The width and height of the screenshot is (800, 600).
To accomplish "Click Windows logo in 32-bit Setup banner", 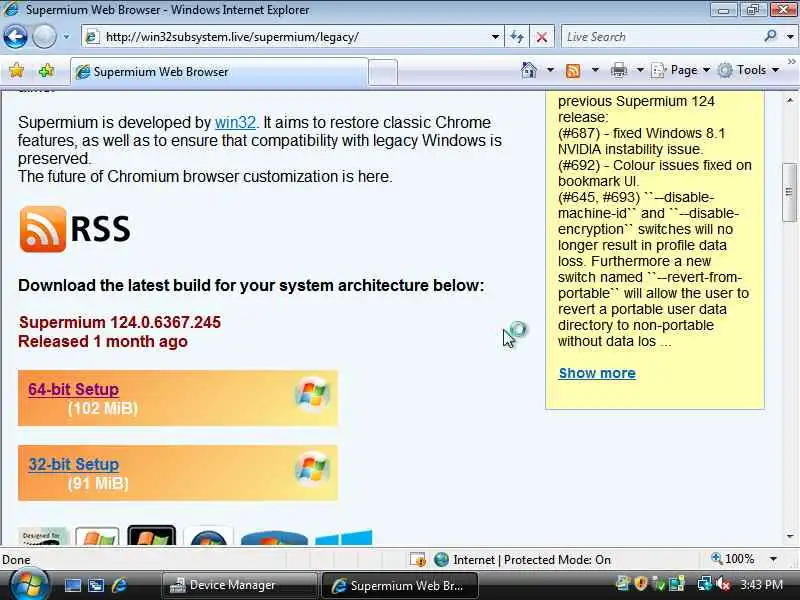I will tap(312, 469).
